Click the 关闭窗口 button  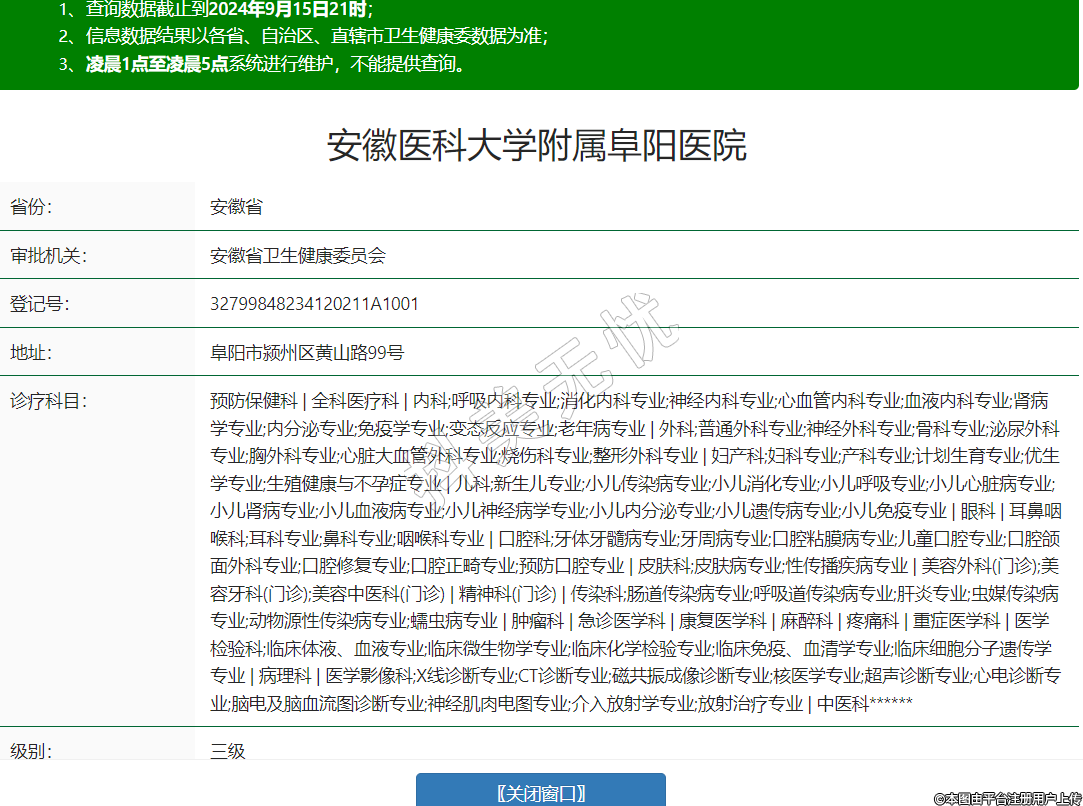click(x=541, y=793)
